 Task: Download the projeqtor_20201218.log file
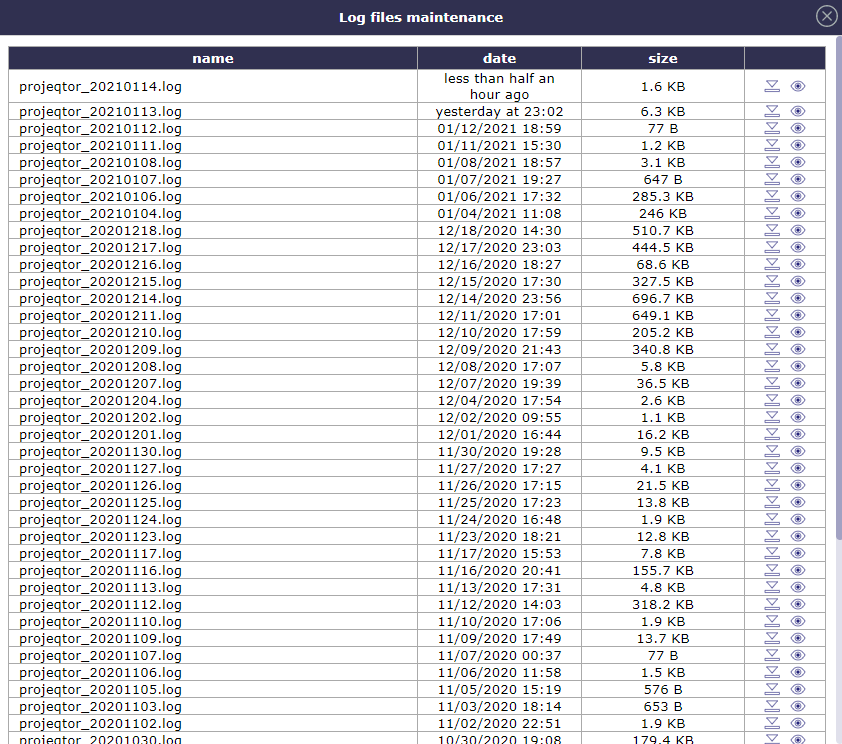point(772,230)
